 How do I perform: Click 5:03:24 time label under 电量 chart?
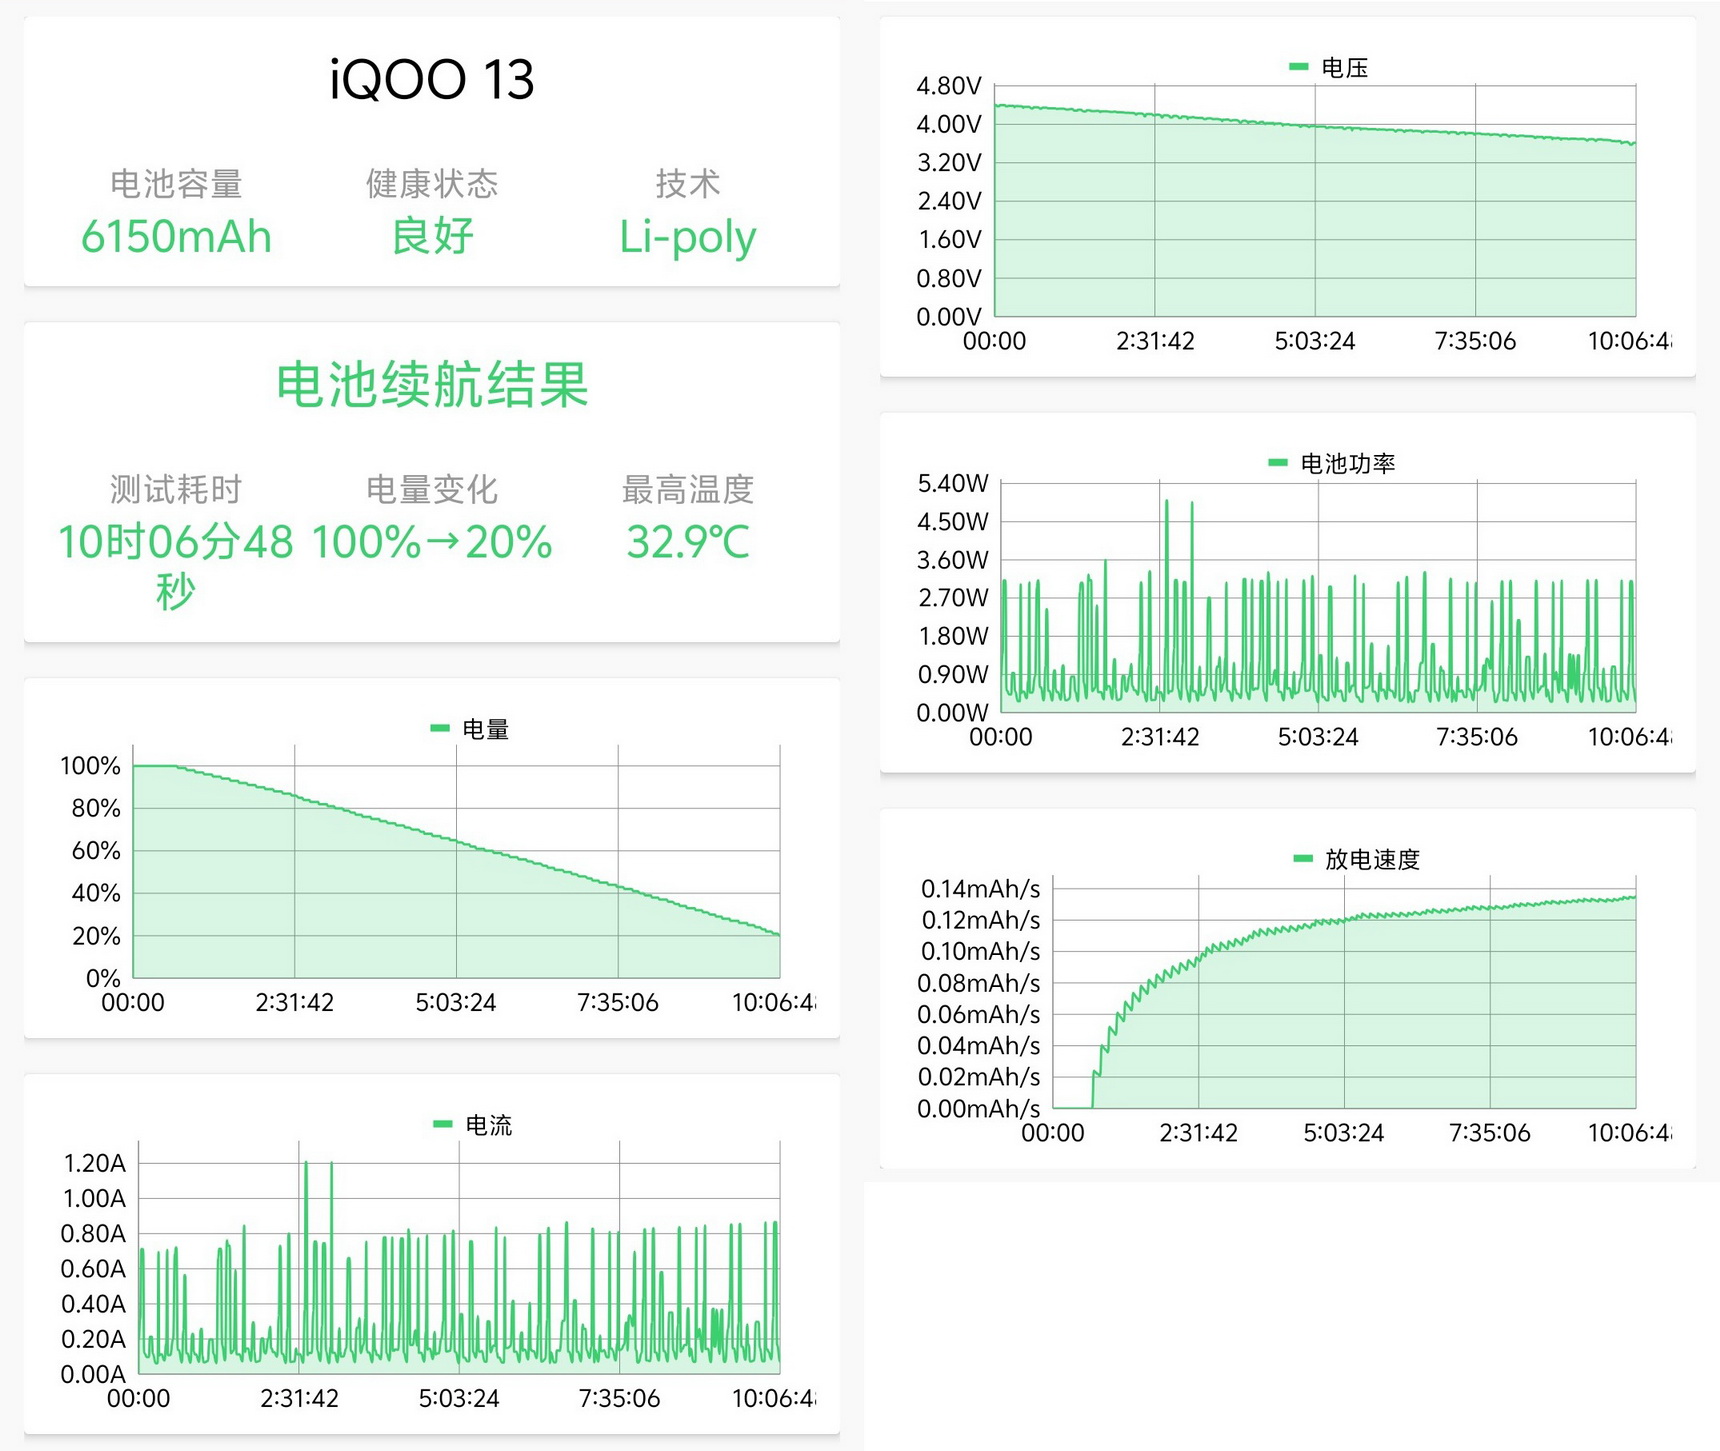pyautogui.click(x=456, y=1002)
